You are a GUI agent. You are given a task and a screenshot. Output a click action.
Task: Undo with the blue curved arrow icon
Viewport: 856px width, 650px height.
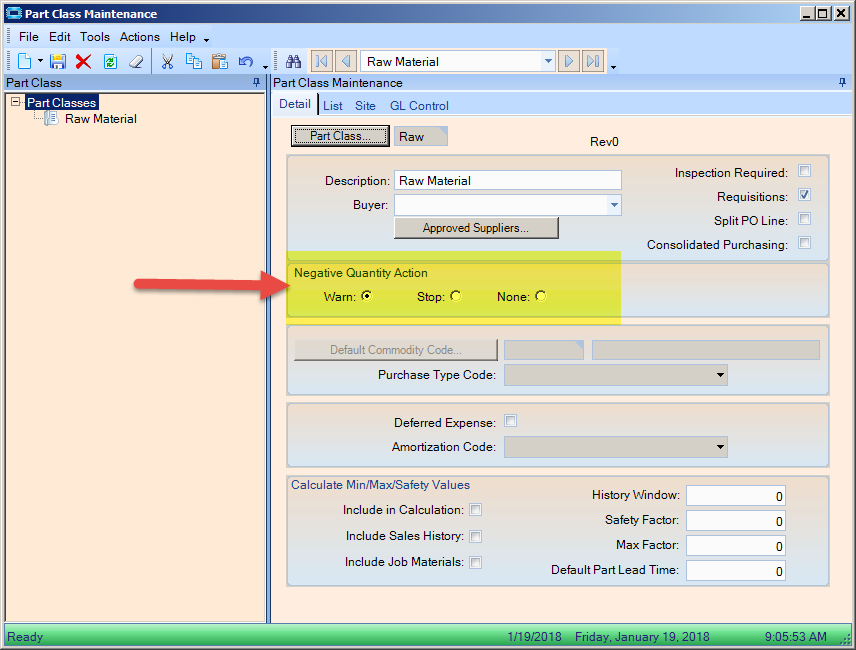[246, 61]
